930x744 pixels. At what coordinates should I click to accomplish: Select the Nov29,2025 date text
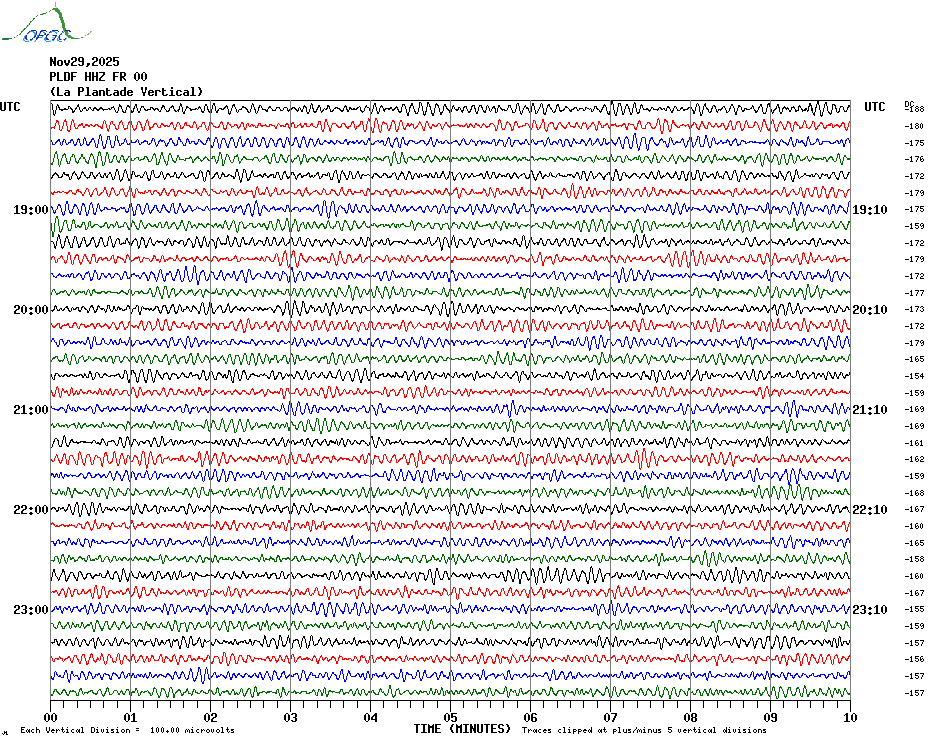(x=84, y=62)
